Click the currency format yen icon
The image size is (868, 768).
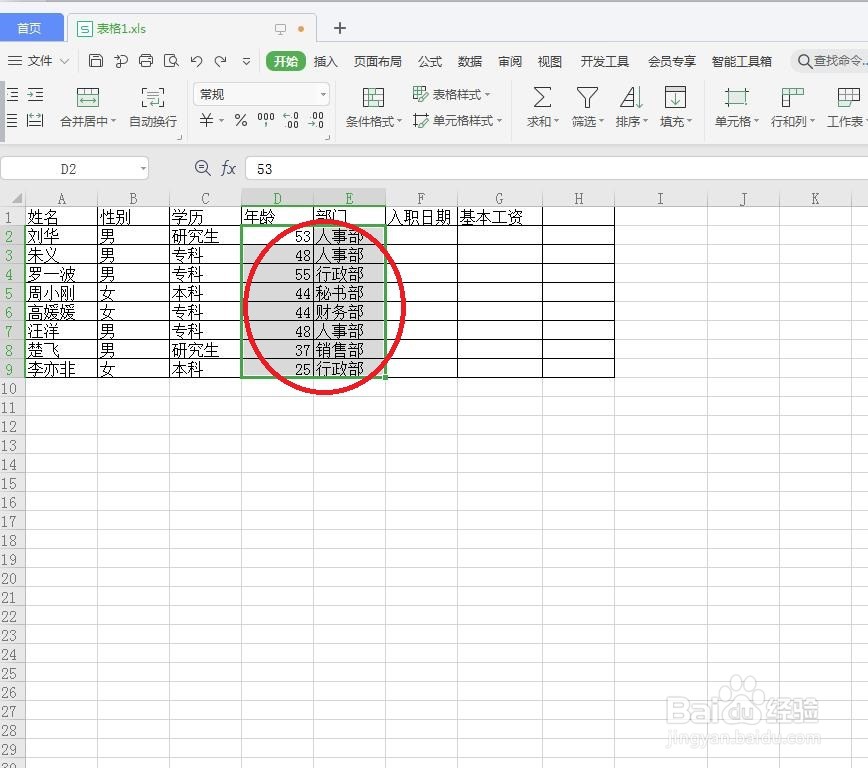(x=206, y=120)
